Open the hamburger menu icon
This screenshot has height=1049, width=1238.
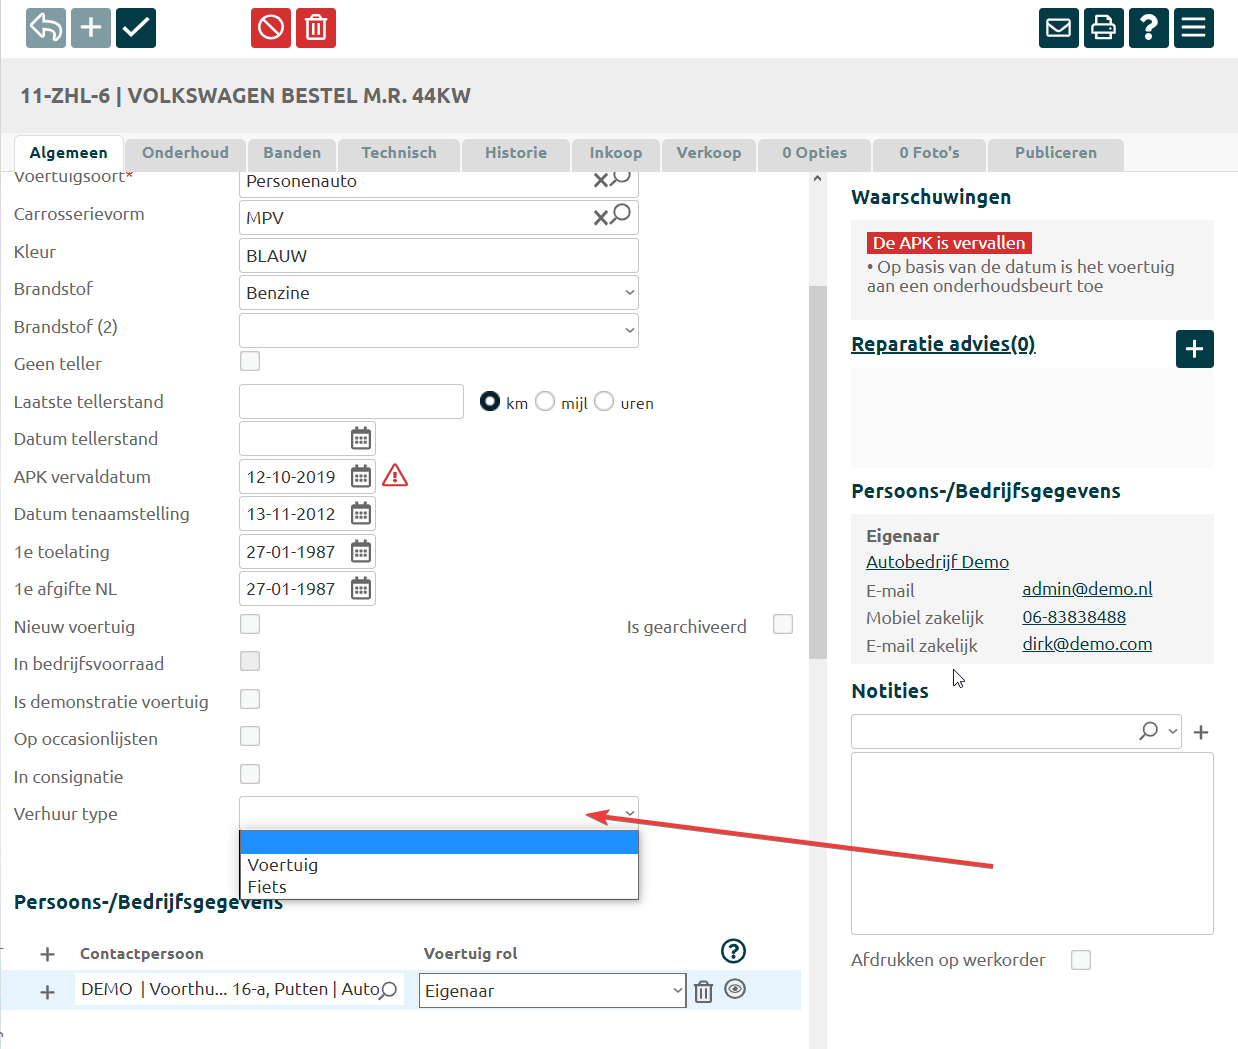1194,28
